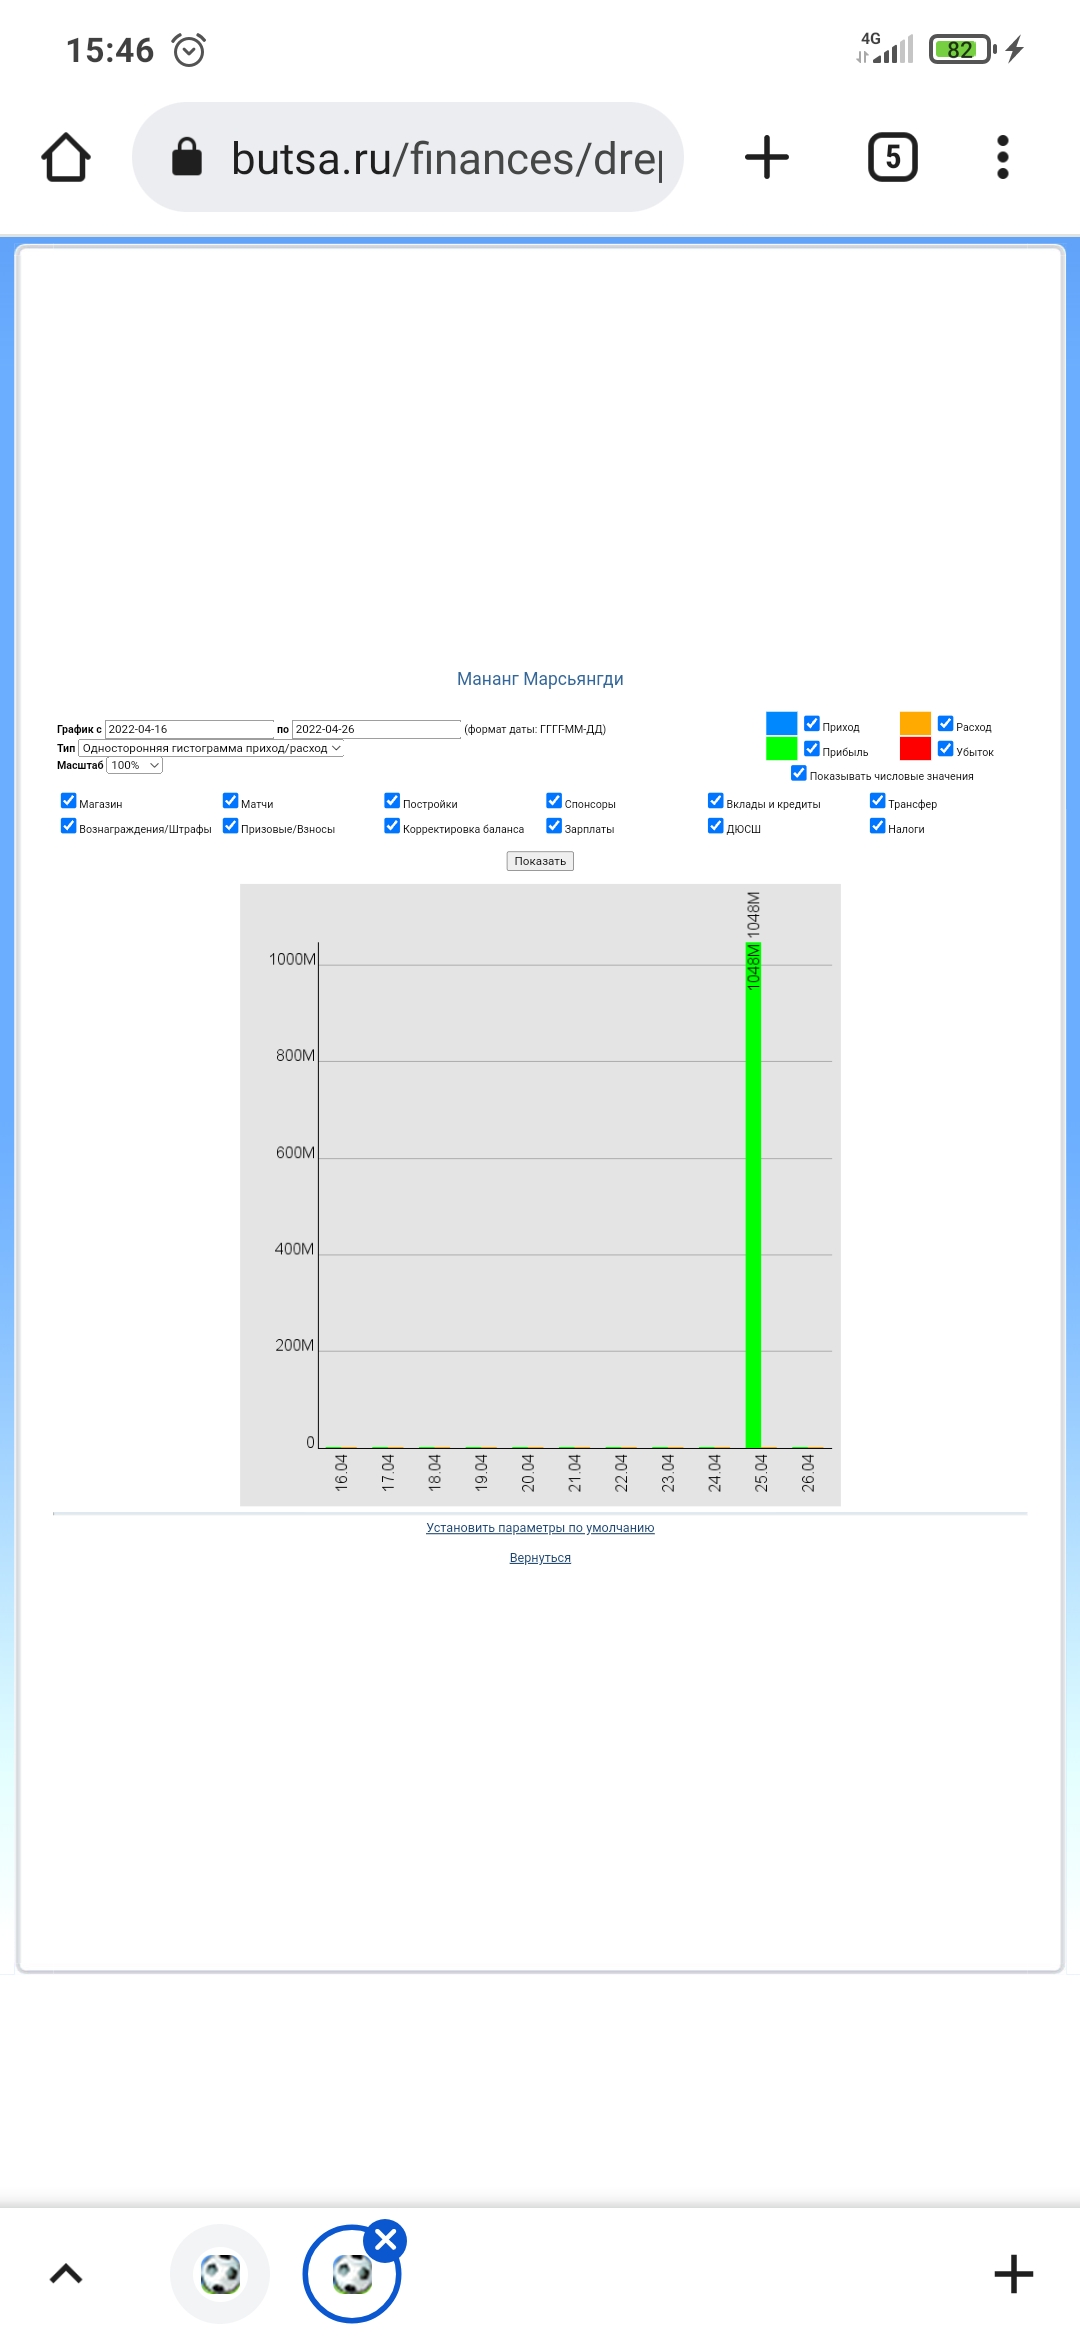Click the start date field 2022-04-16

[x=188, y=729]
